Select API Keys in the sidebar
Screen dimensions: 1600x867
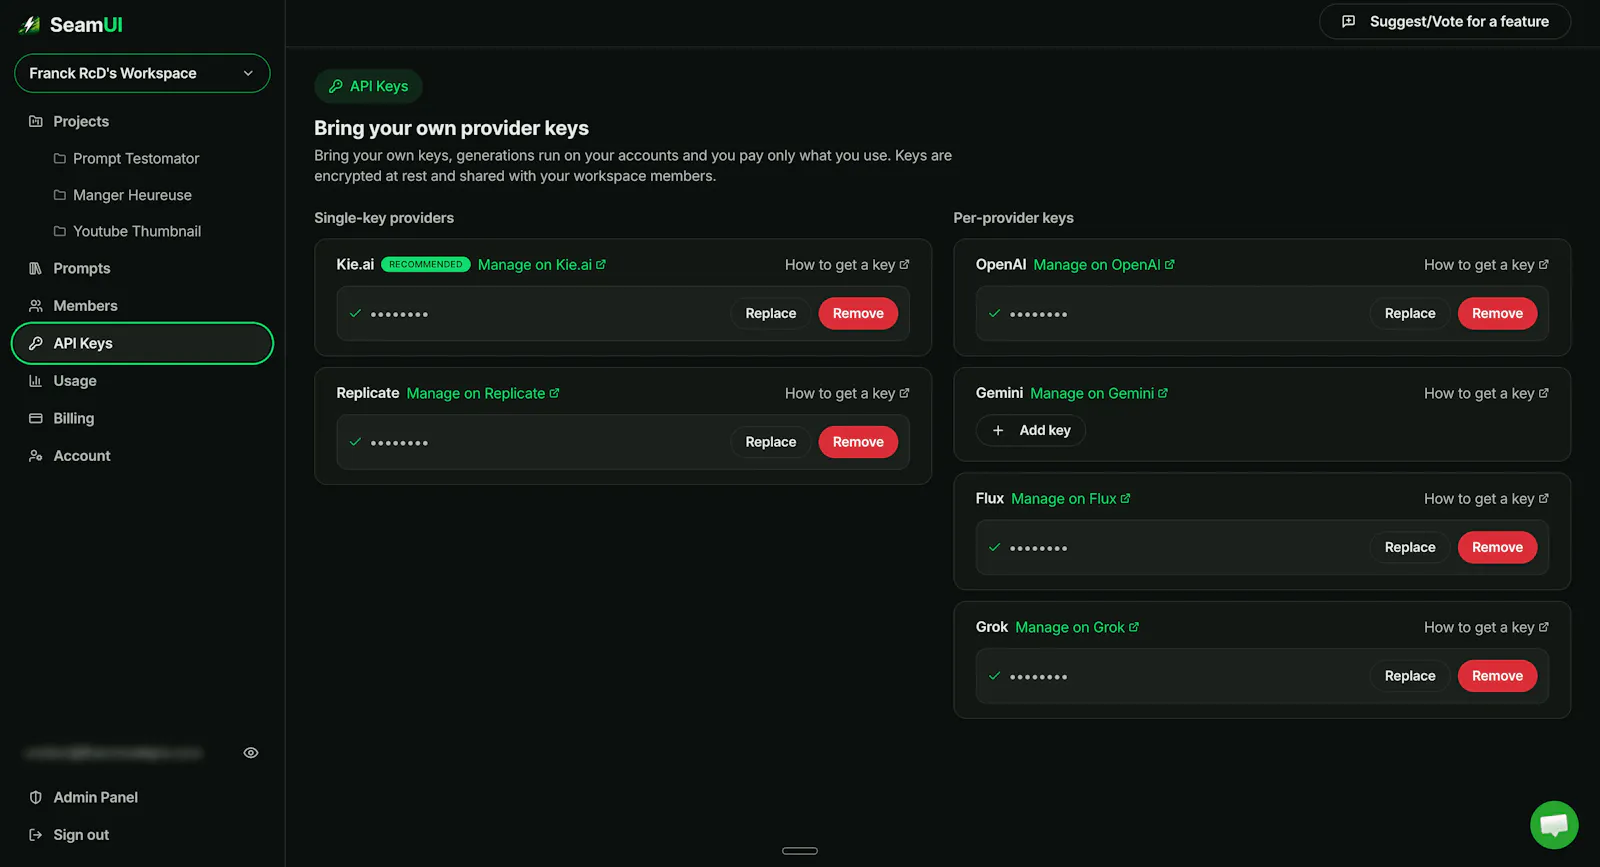click(x=142, y=343)
